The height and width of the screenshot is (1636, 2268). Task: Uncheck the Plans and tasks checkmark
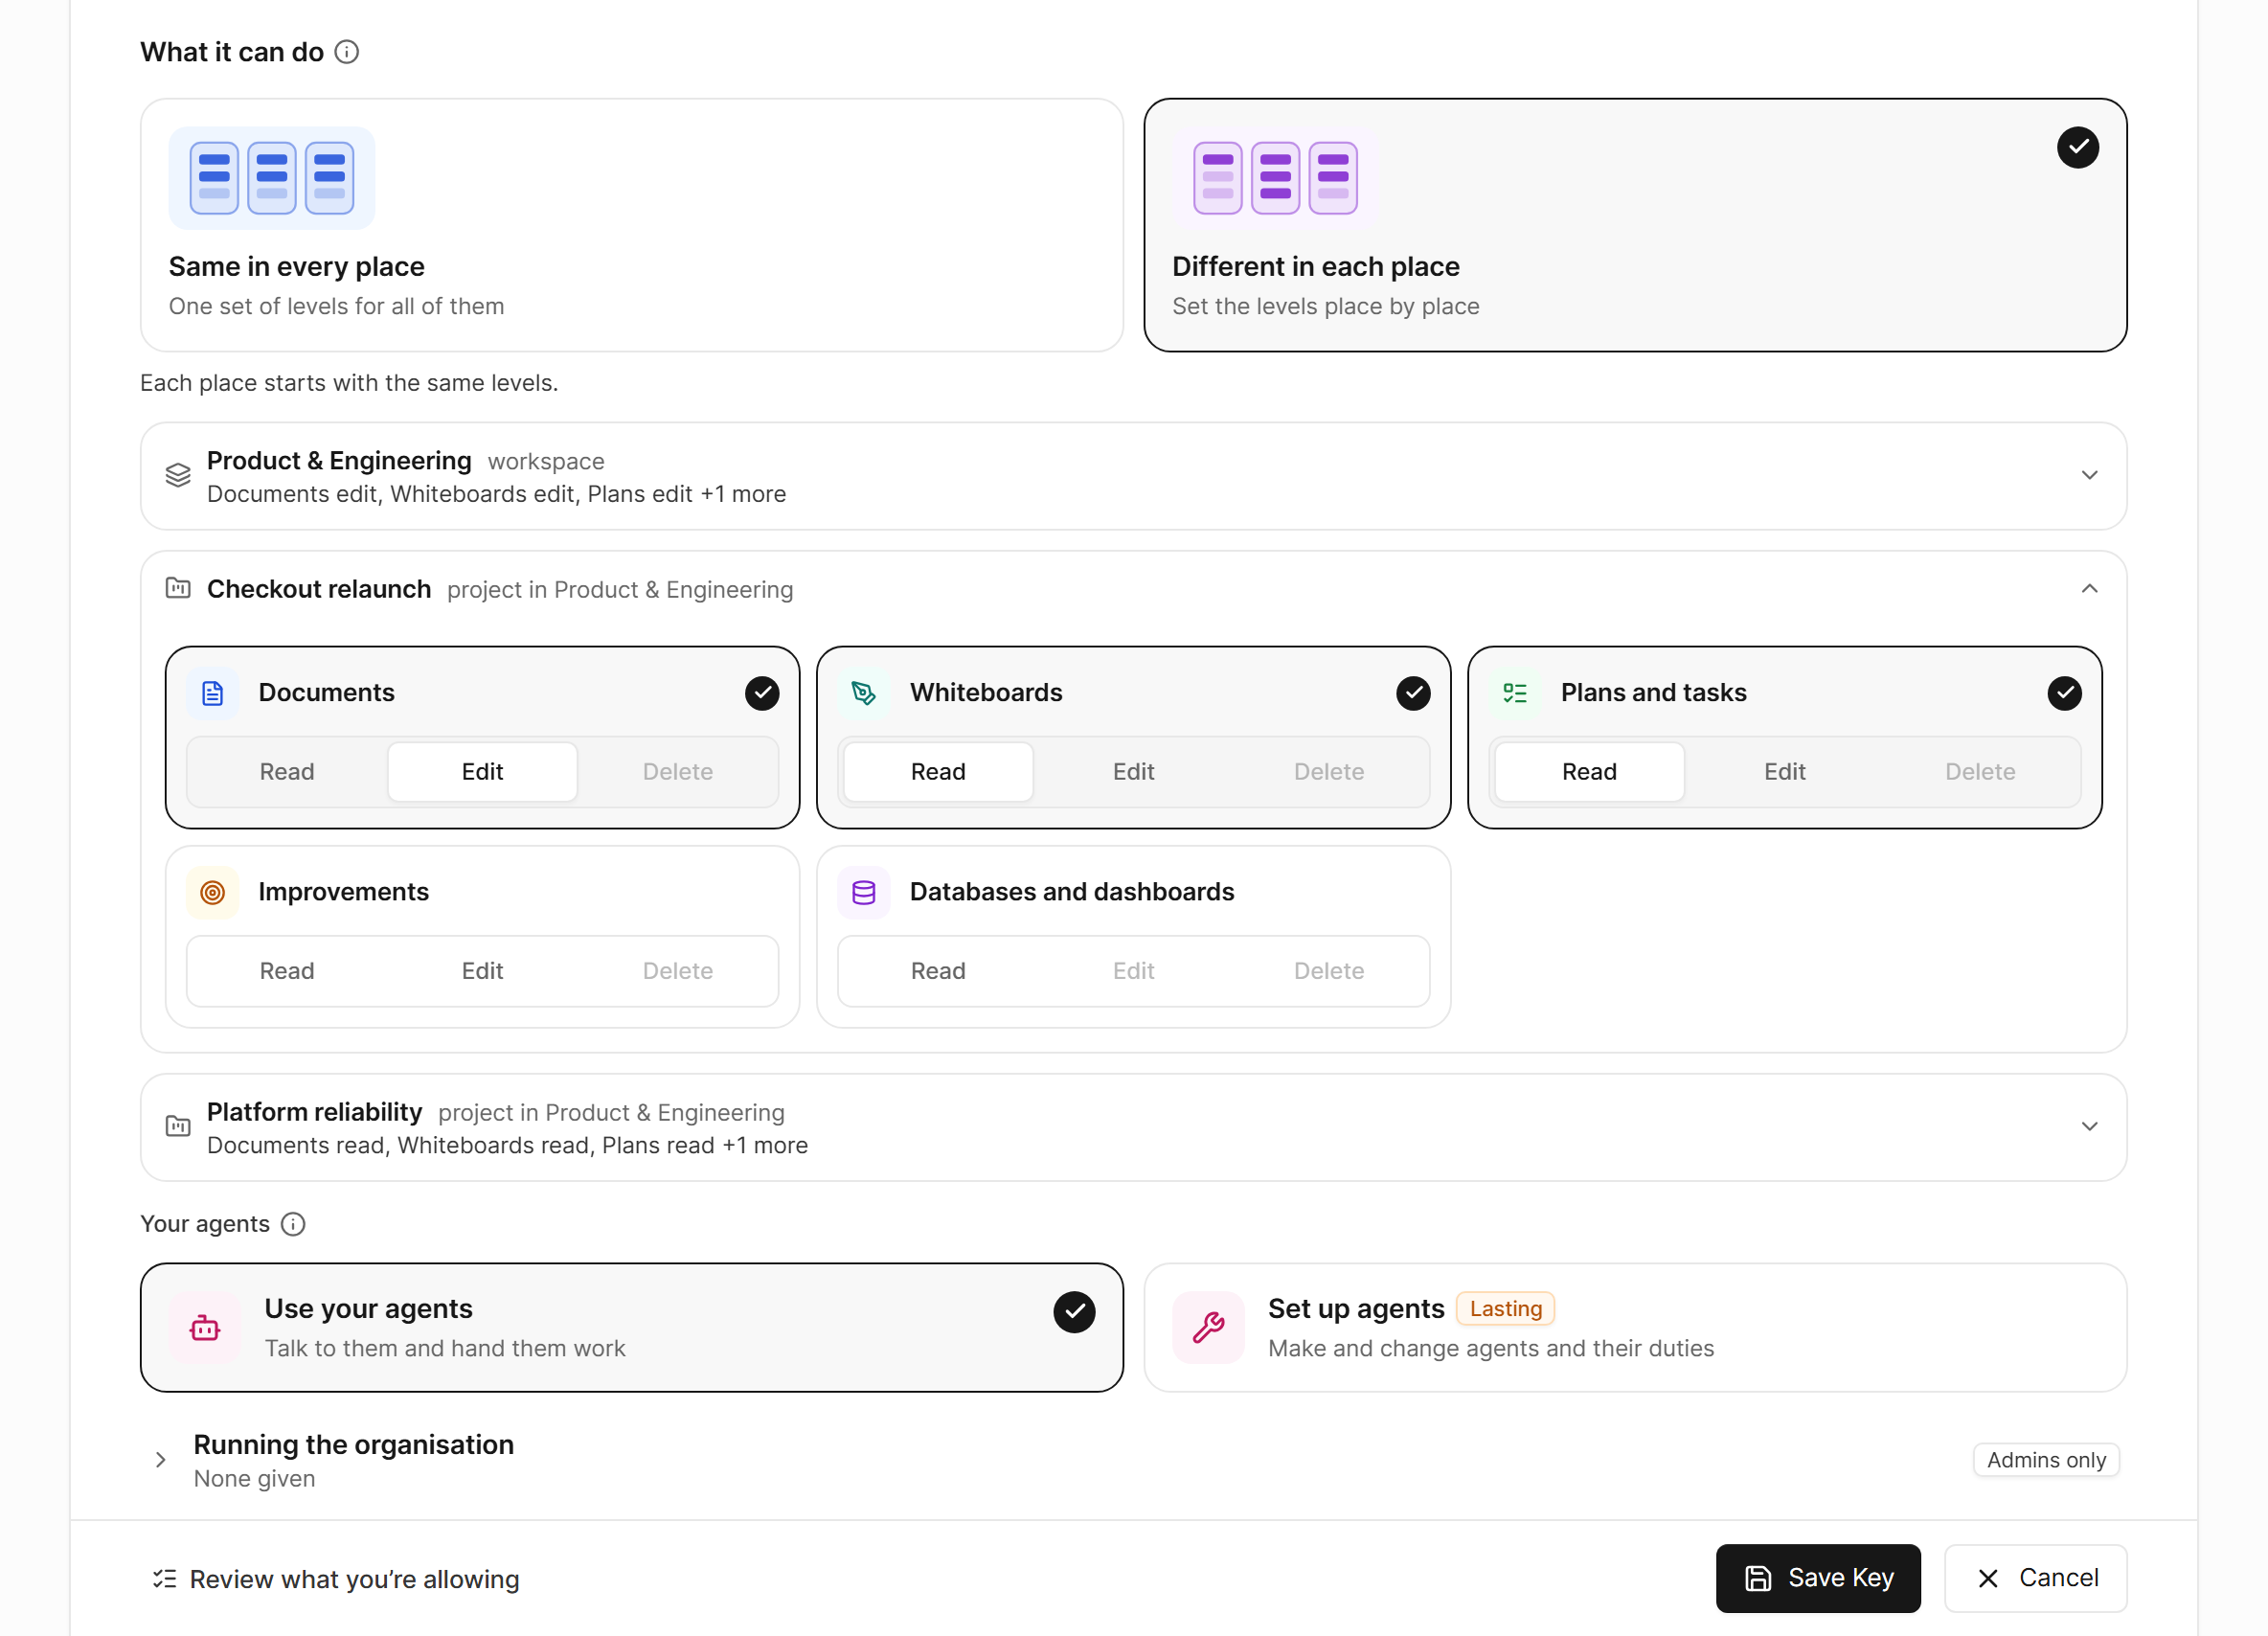click(x=2064, y=693)
